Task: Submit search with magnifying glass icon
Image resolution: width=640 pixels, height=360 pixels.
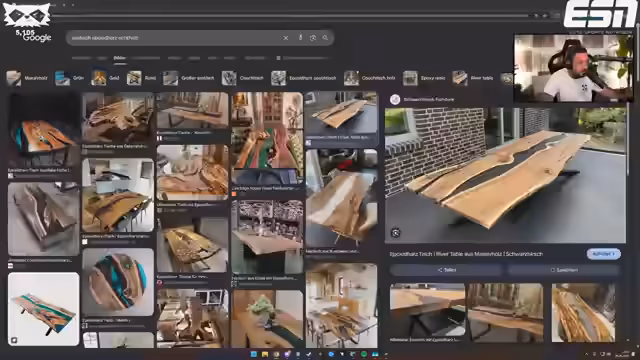Action: coord(325,38)
